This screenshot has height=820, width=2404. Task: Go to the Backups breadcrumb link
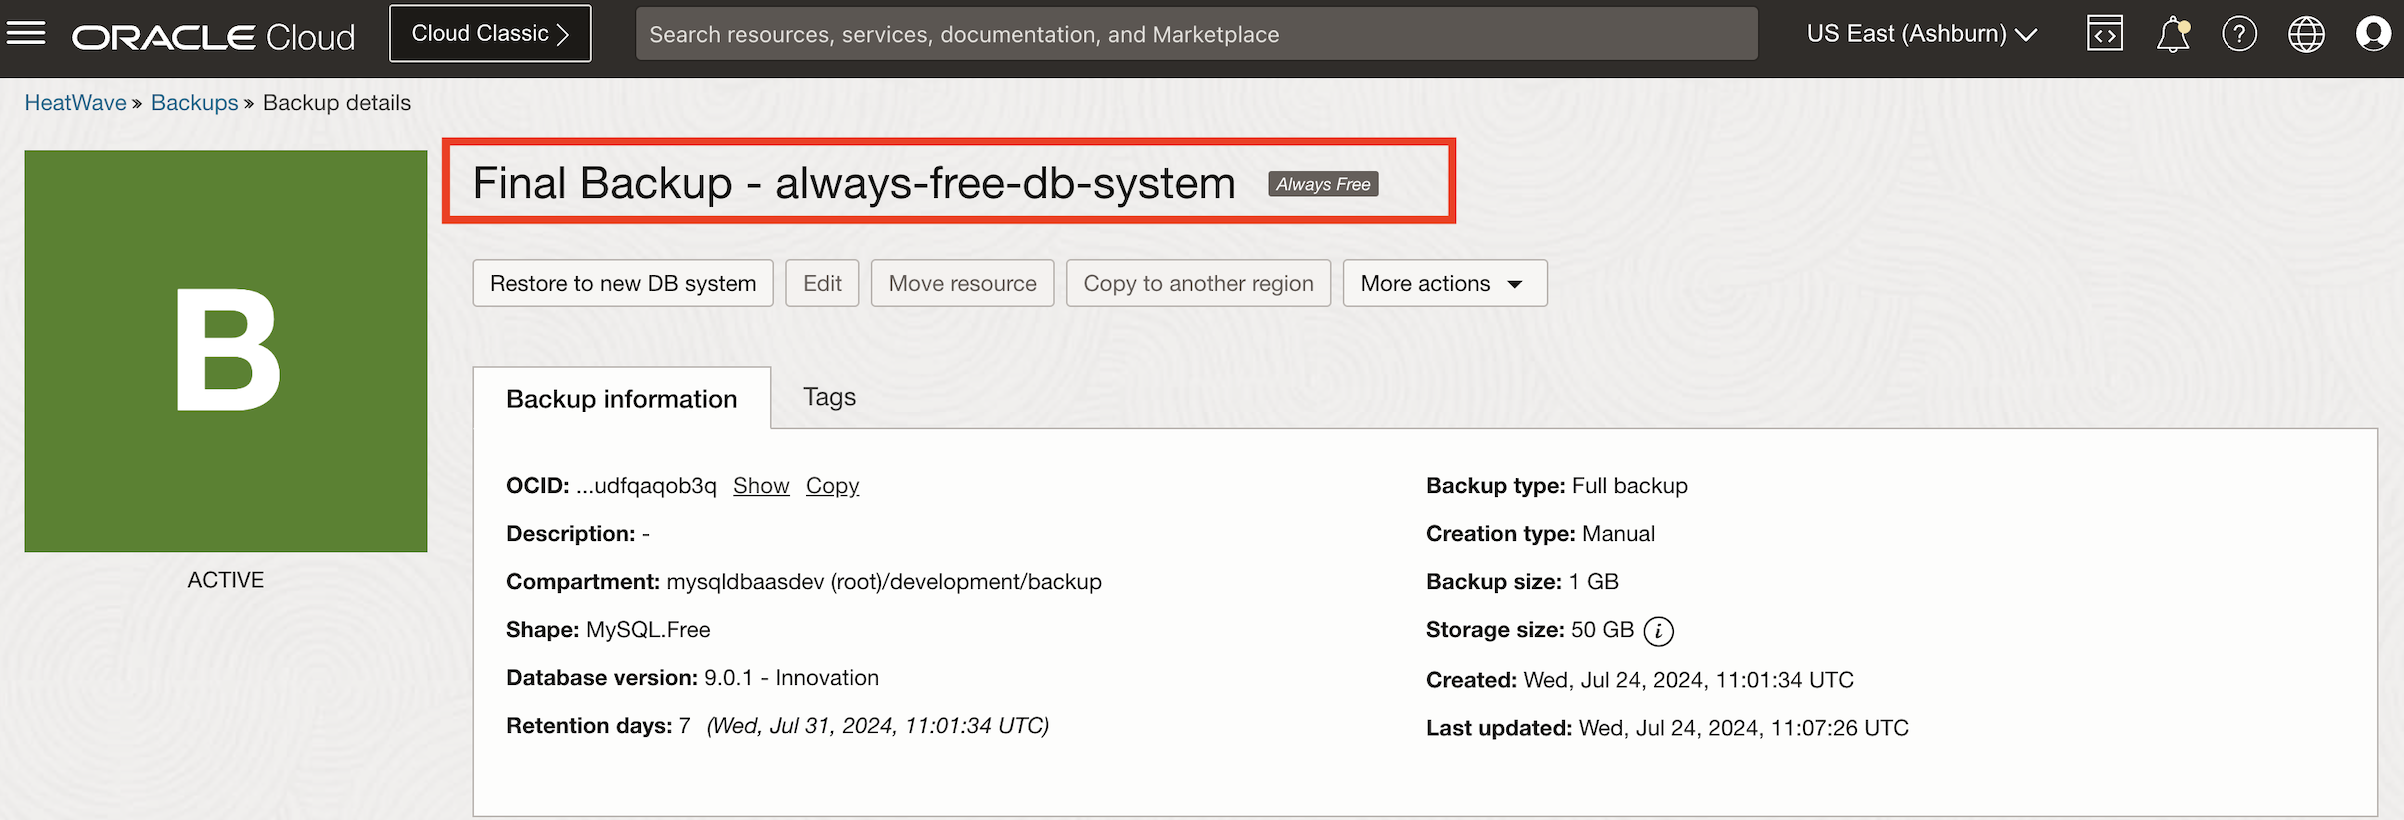point(194,103)
